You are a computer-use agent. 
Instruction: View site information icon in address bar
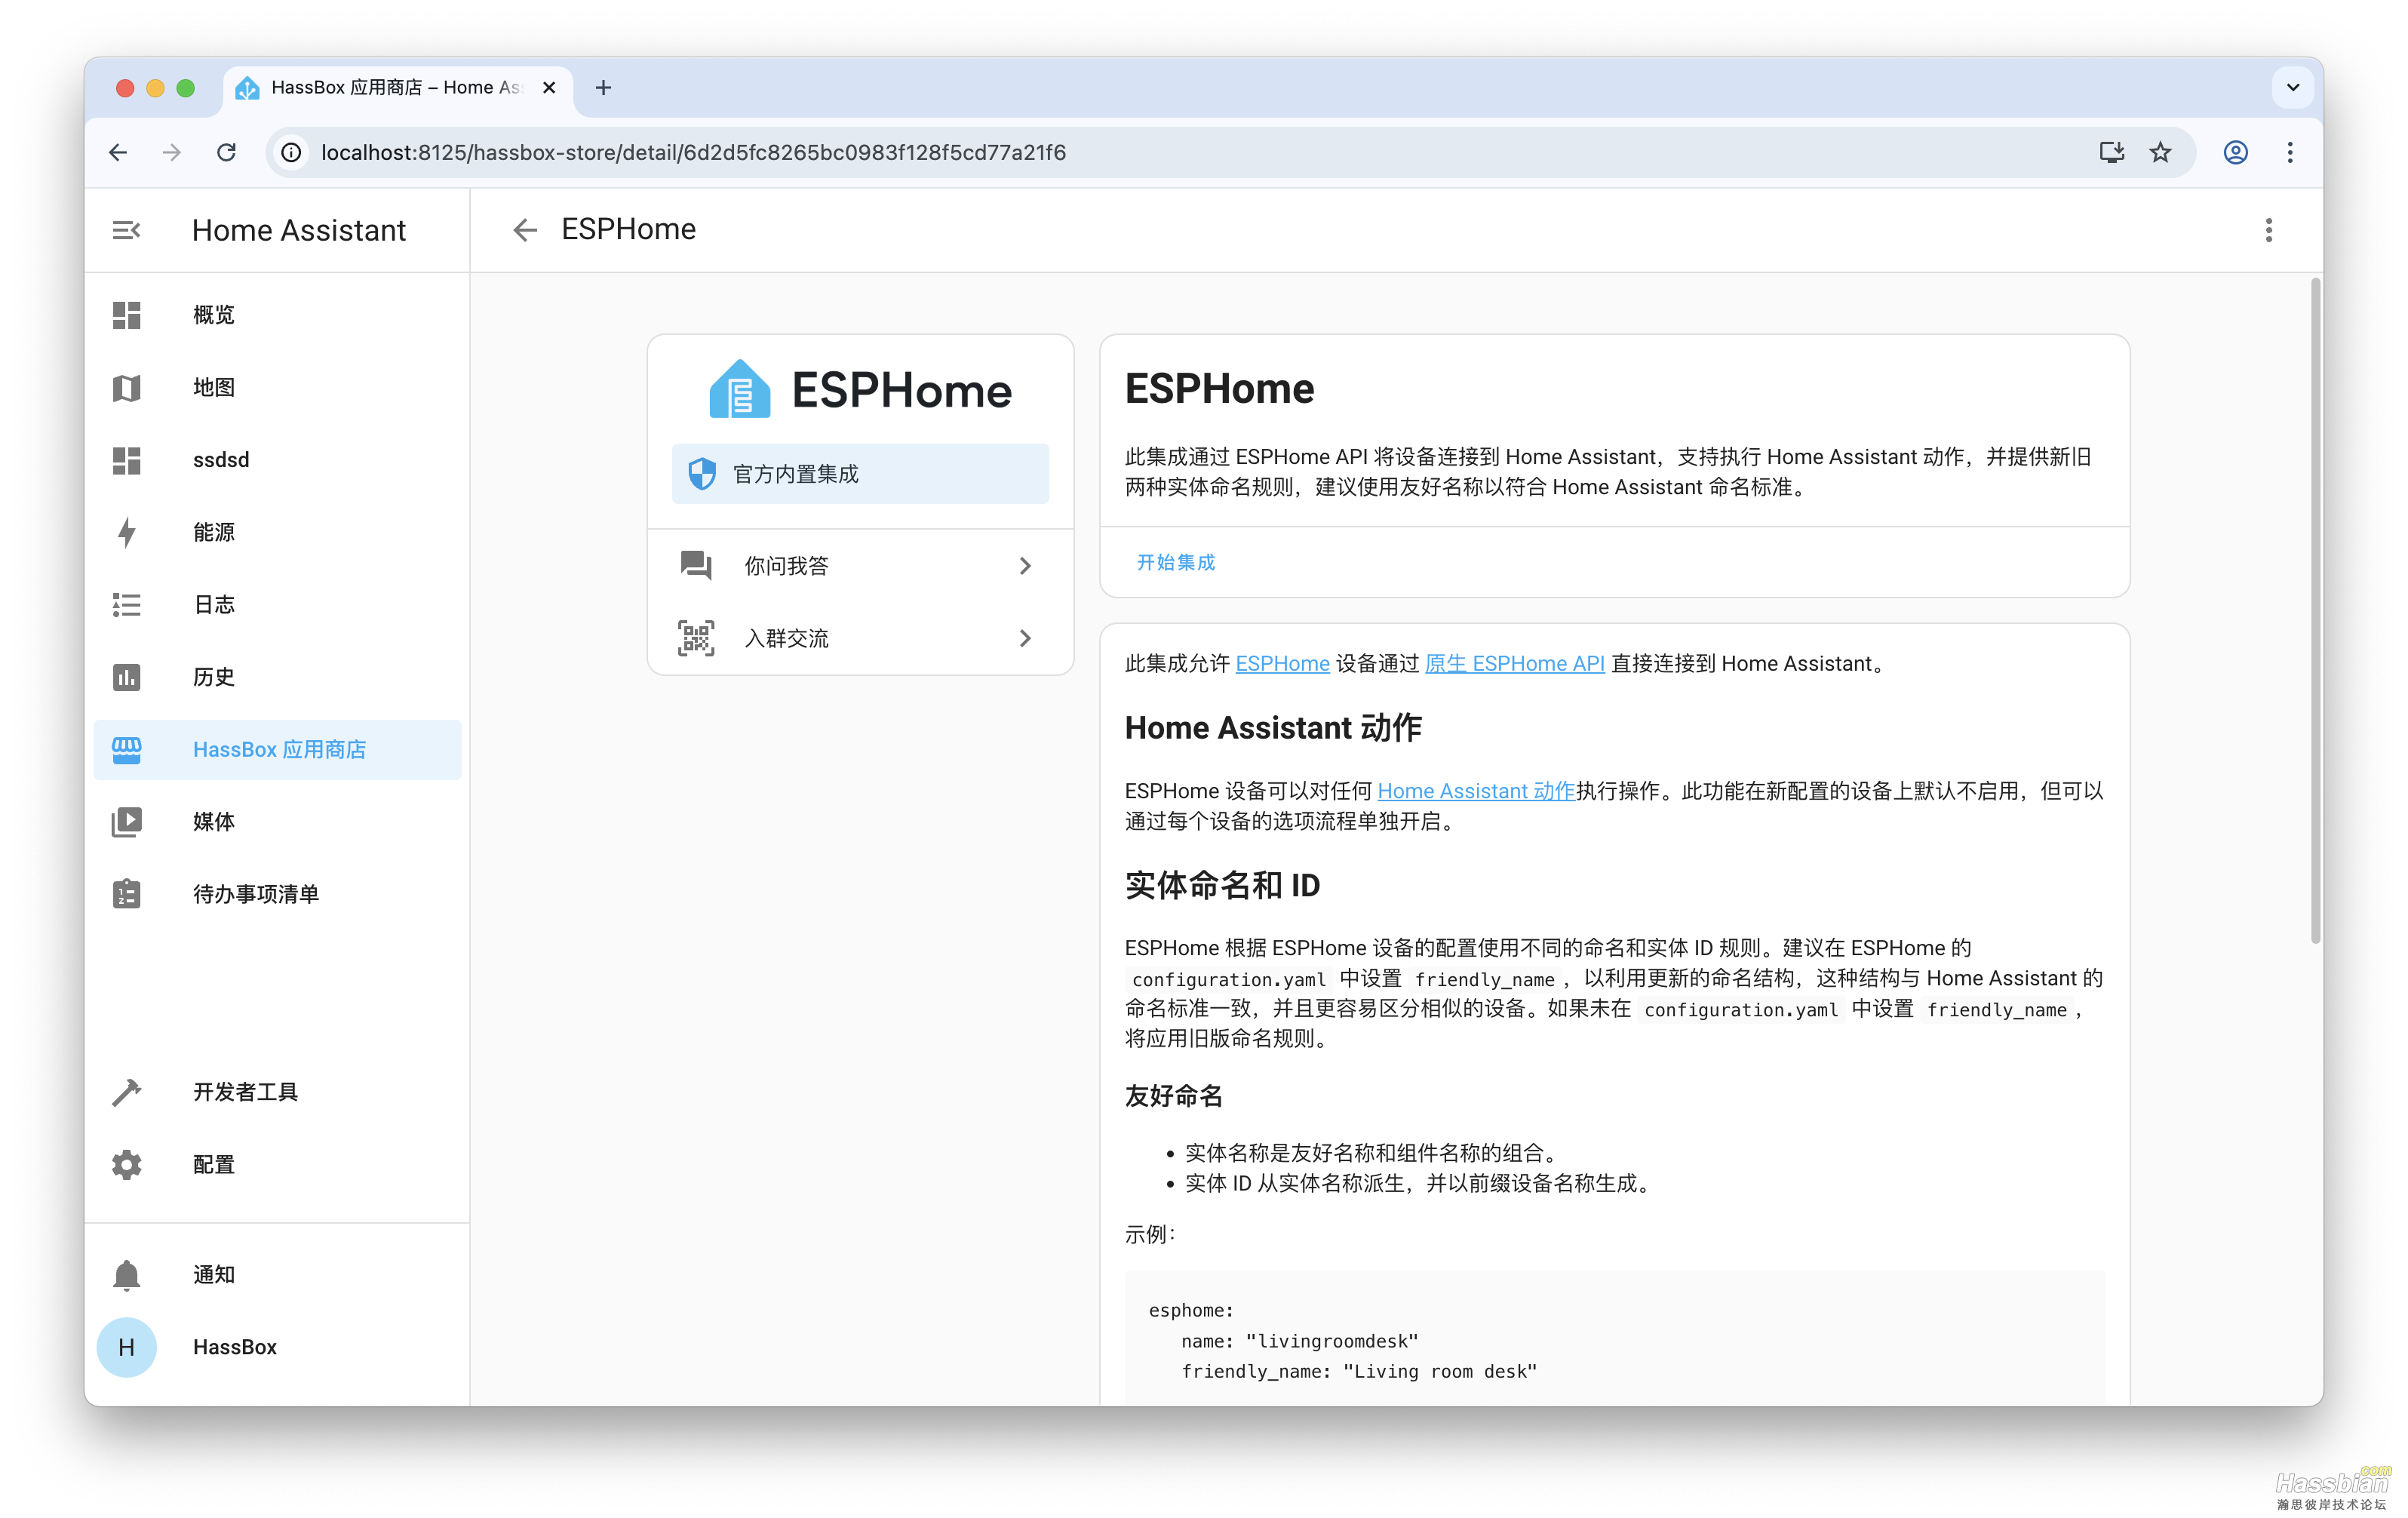[x=291, y=152]
